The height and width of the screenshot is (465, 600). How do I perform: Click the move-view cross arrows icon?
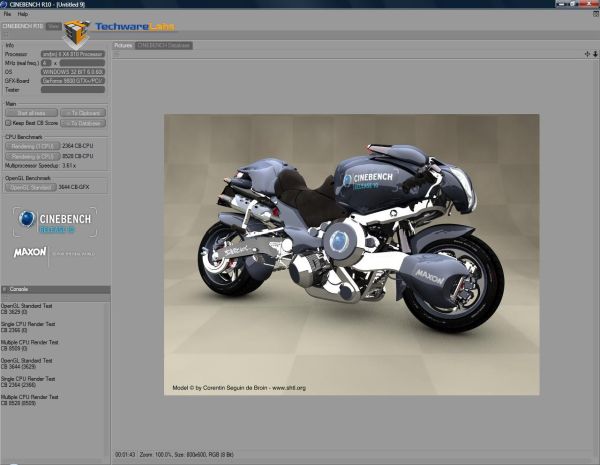point(587,54)
